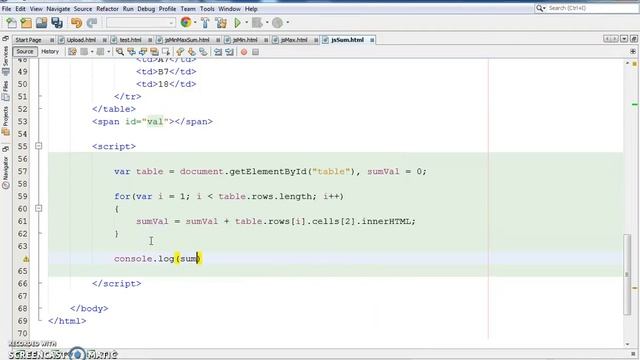This screenshot has width=640, height=360.
Task: Click the Save All icon
Action: tap(57, 23)
